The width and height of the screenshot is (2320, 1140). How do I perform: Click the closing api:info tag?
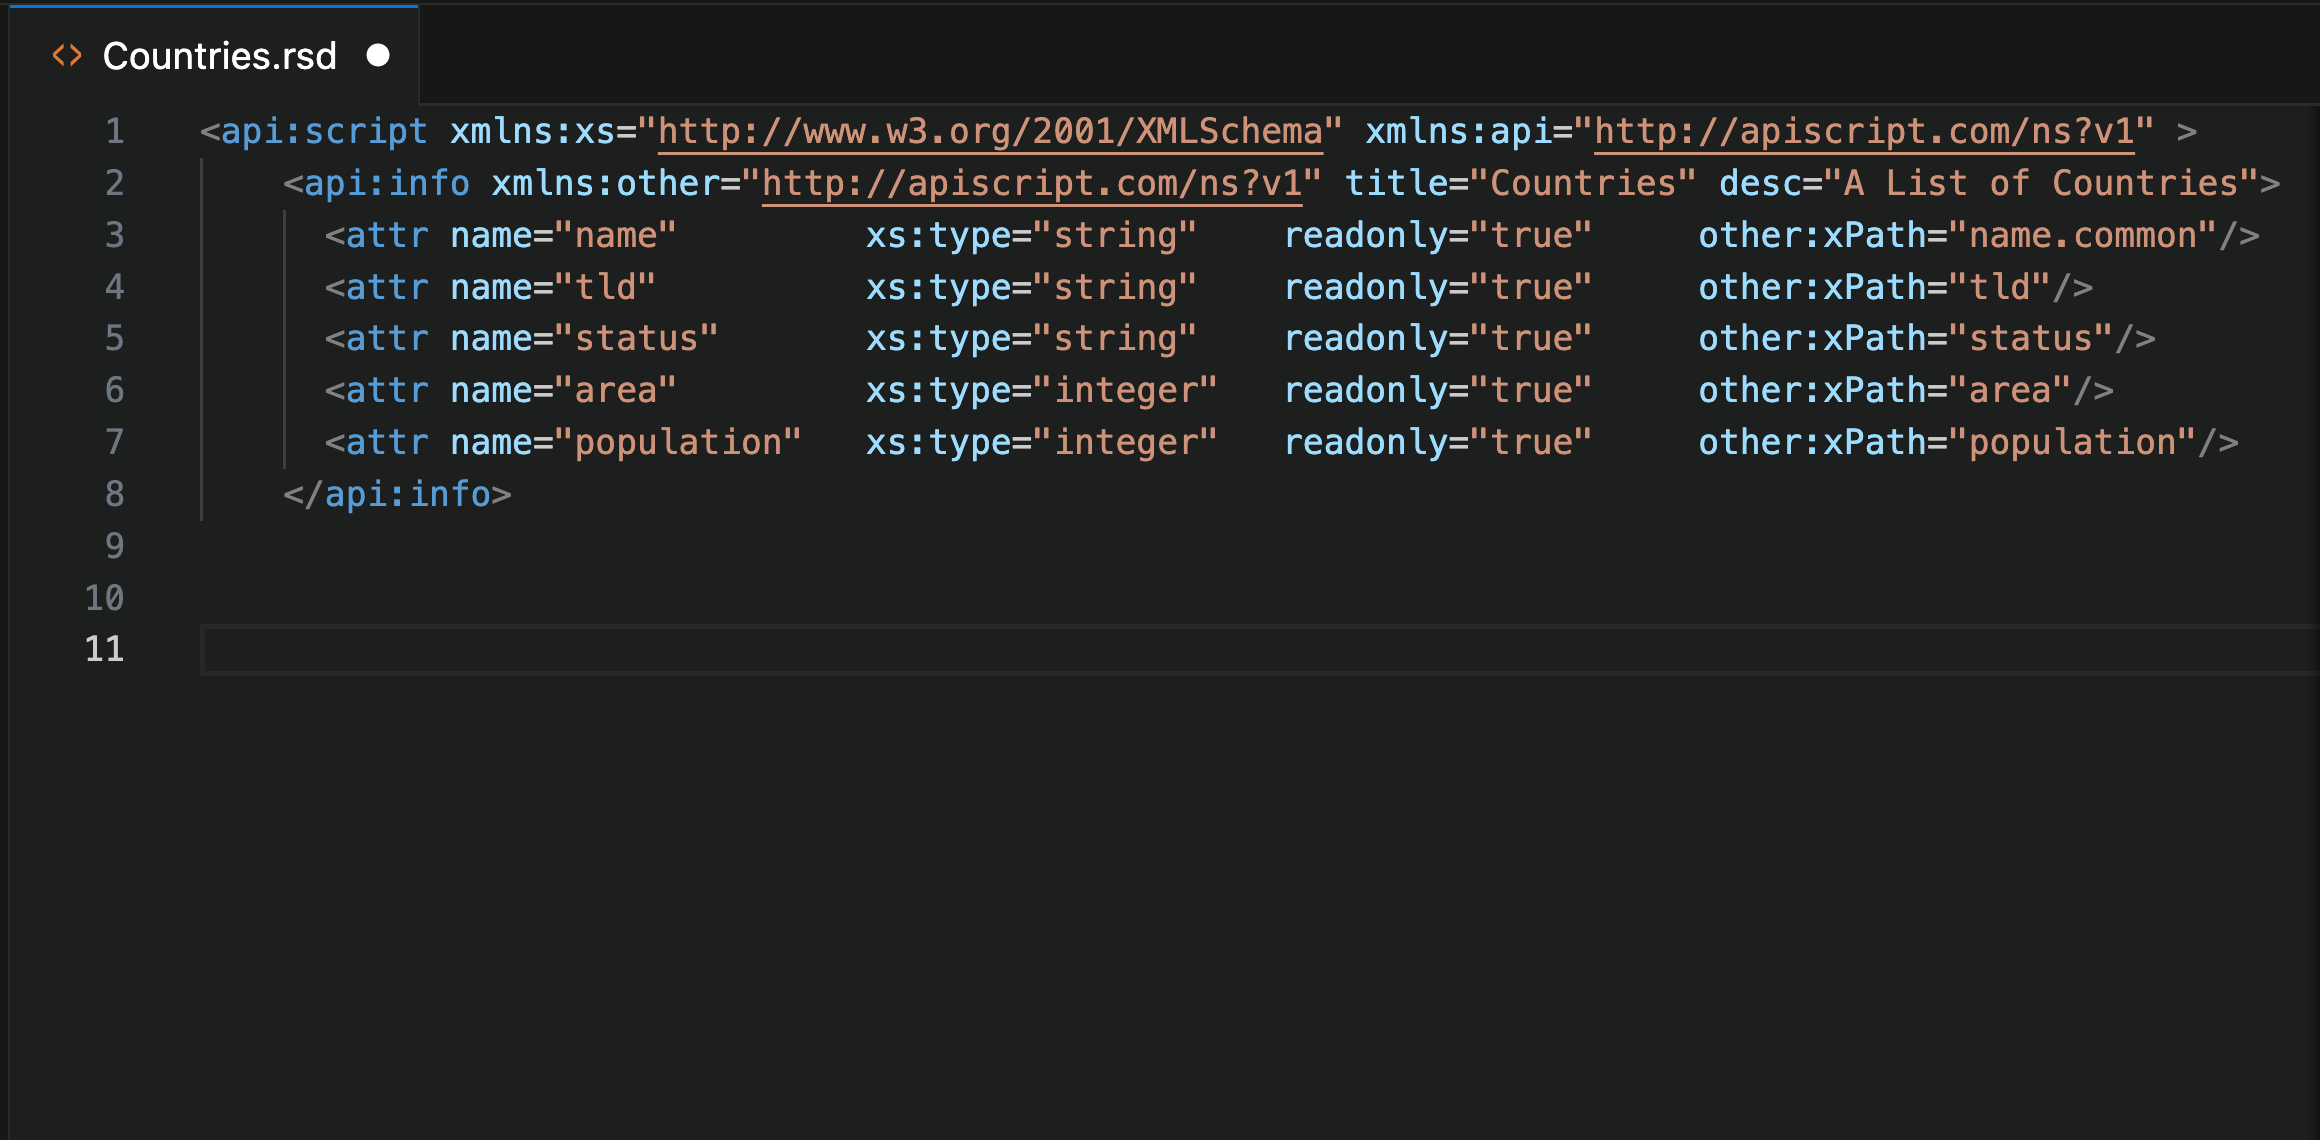(x=398, y=494)
